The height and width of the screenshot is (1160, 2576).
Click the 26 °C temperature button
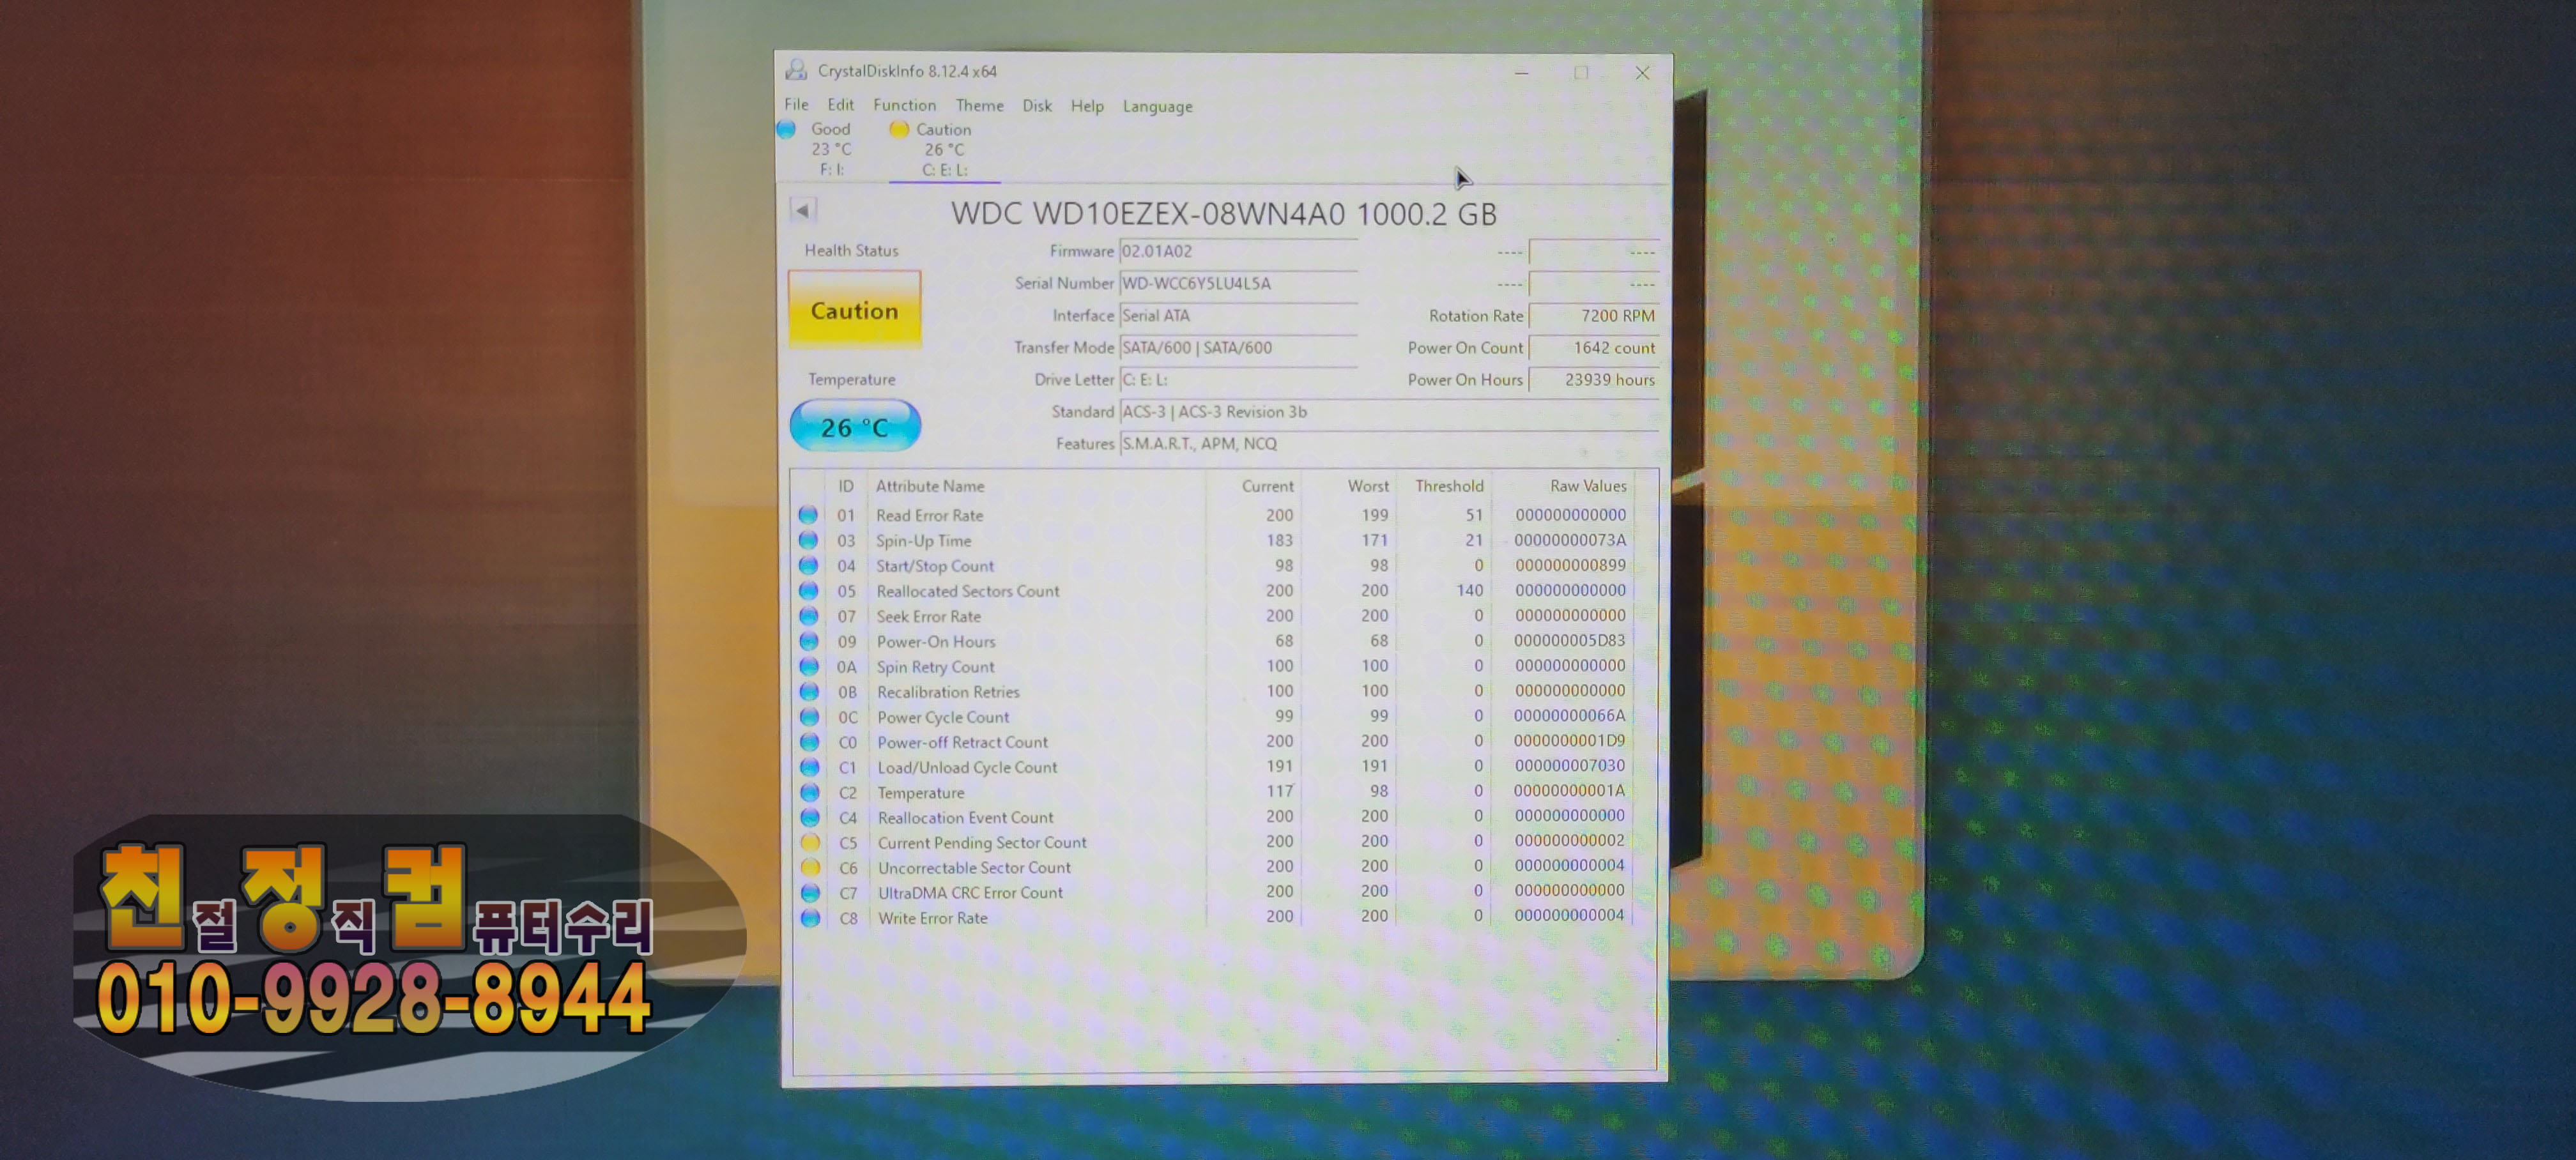(854, 427)
